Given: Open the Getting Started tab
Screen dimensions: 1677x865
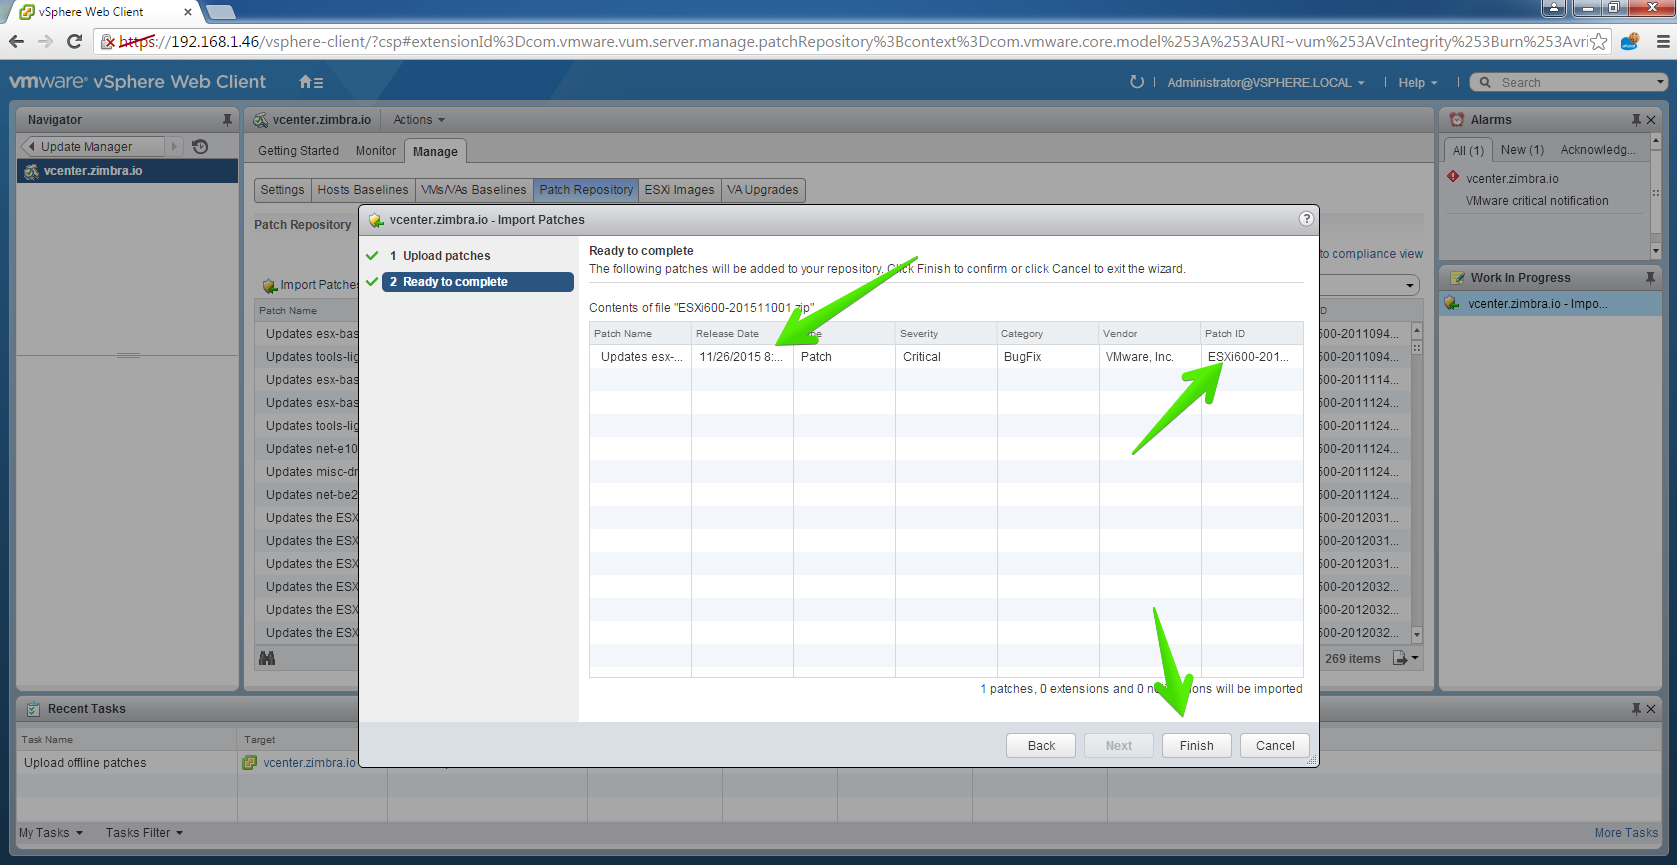Looking at the screenshot, I should click(x=298, y=151).
